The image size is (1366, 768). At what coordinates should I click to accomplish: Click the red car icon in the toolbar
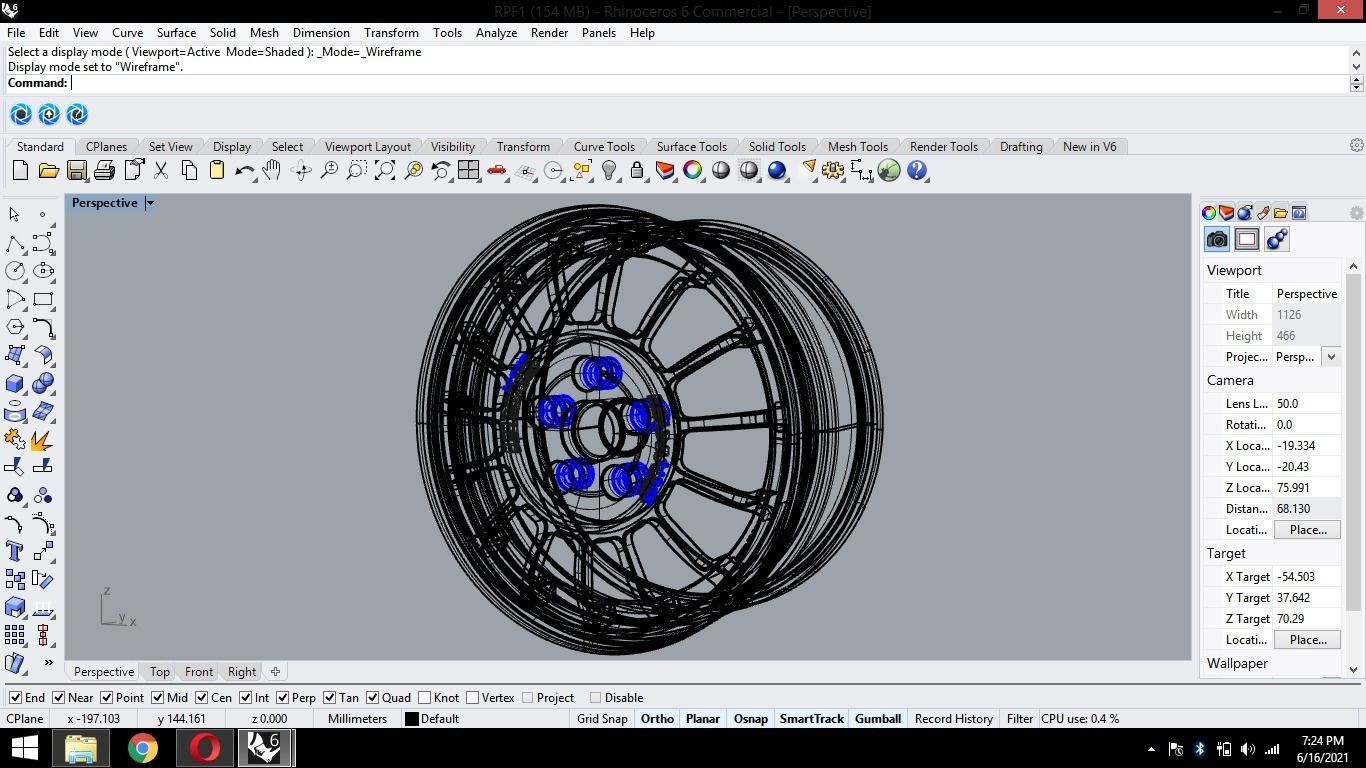[x=496, y=171]
